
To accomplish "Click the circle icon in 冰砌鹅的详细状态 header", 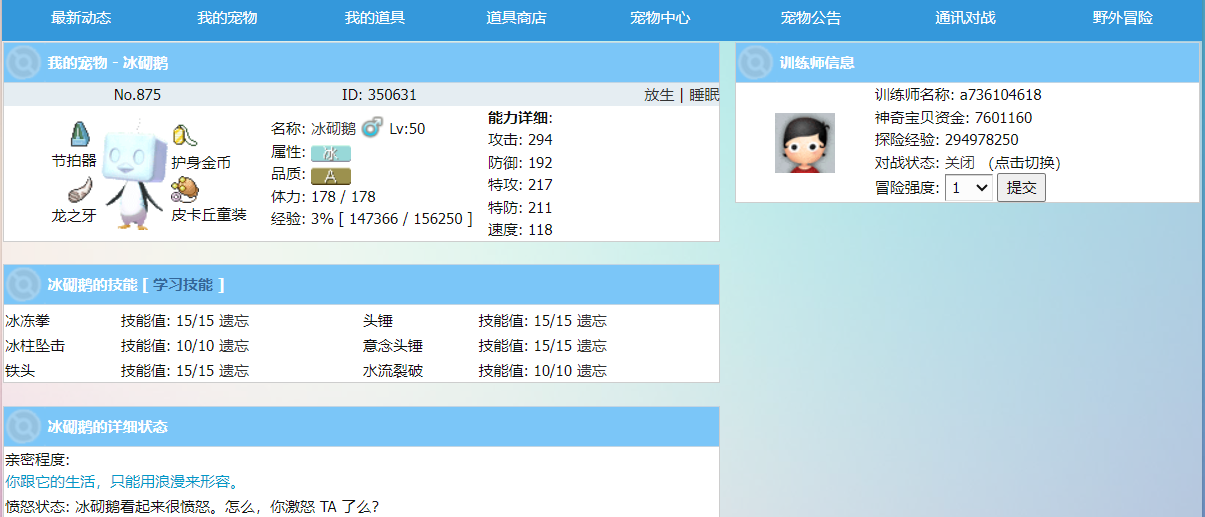I will point(24,427).
